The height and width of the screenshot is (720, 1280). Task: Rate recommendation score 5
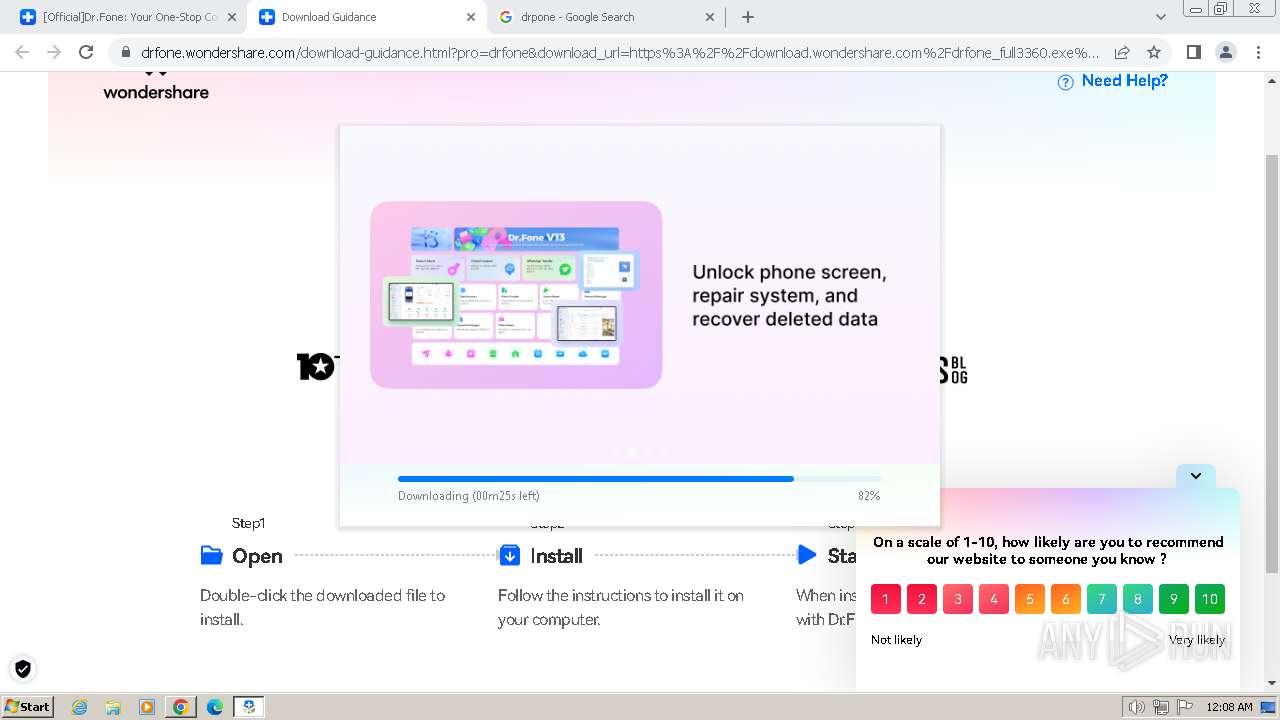pos(1030,599)
